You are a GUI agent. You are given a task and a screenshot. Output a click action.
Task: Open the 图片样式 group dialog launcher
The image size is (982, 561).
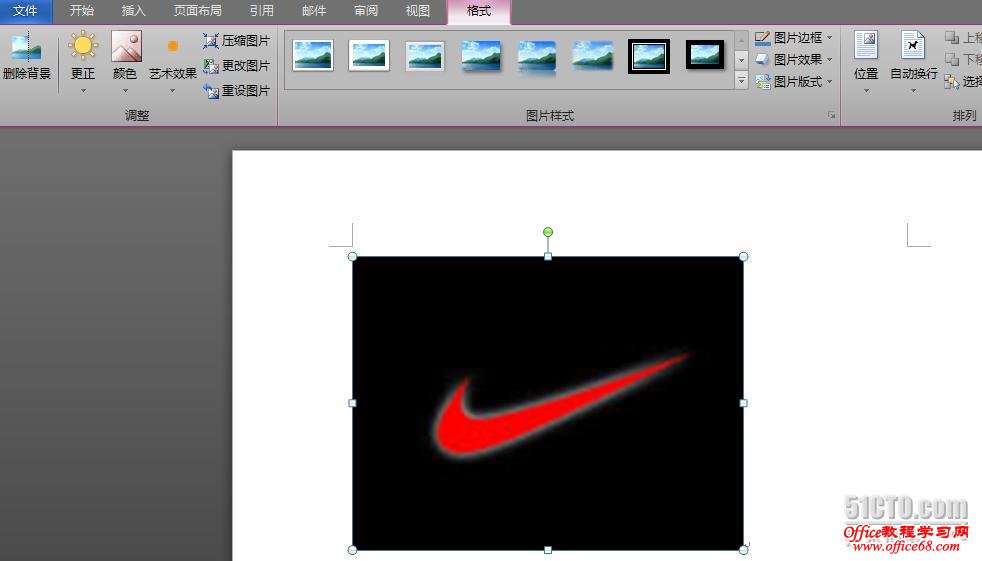pyautogui.click(x=832, y=115)
